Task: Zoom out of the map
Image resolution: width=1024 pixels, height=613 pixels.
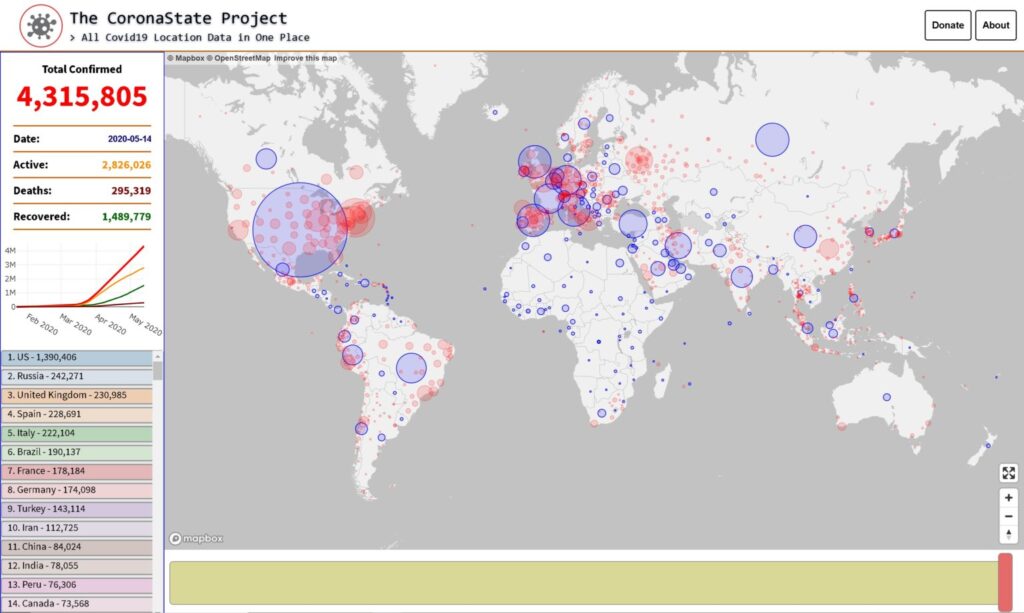Action: (1008, 516)
